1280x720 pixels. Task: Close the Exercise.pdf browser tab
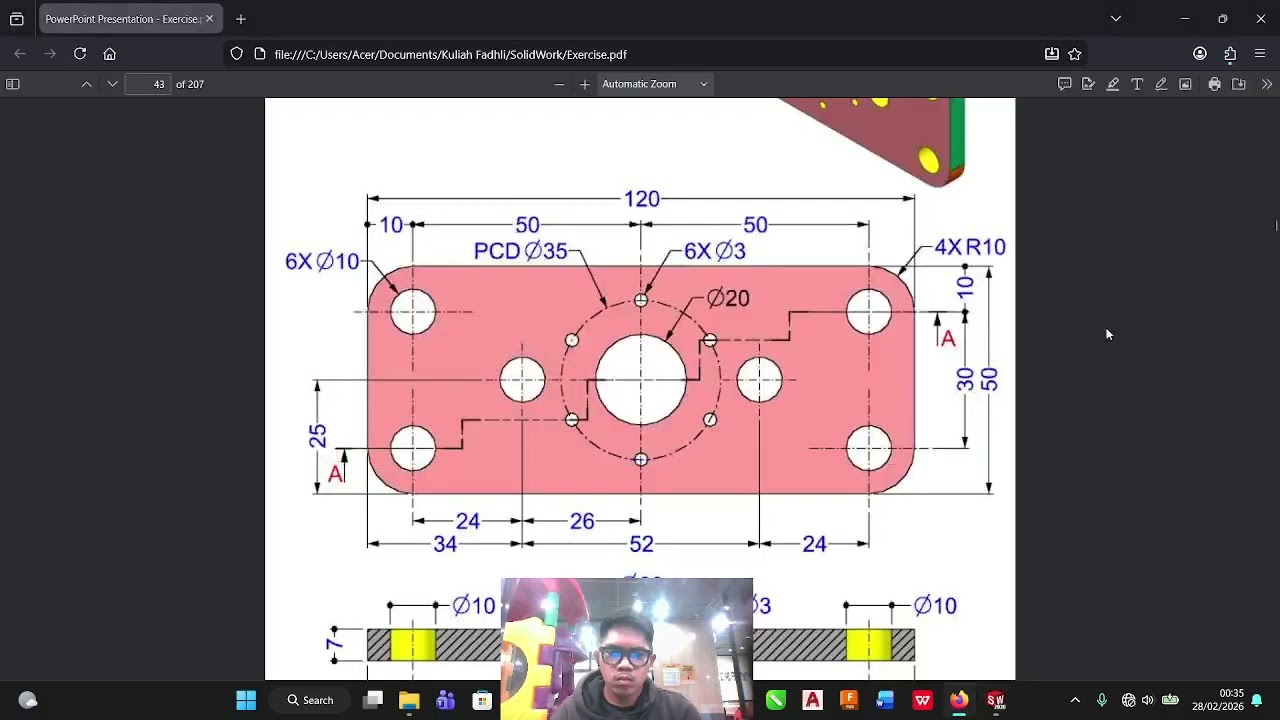(x=209, y=19)
